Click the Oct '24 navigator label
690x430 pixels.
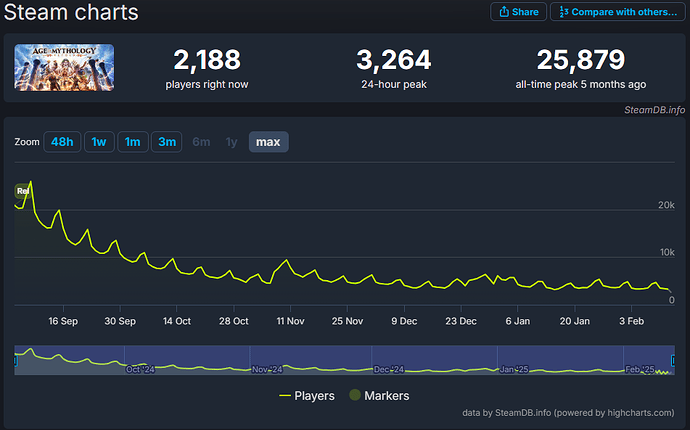[x=140, y=369]
